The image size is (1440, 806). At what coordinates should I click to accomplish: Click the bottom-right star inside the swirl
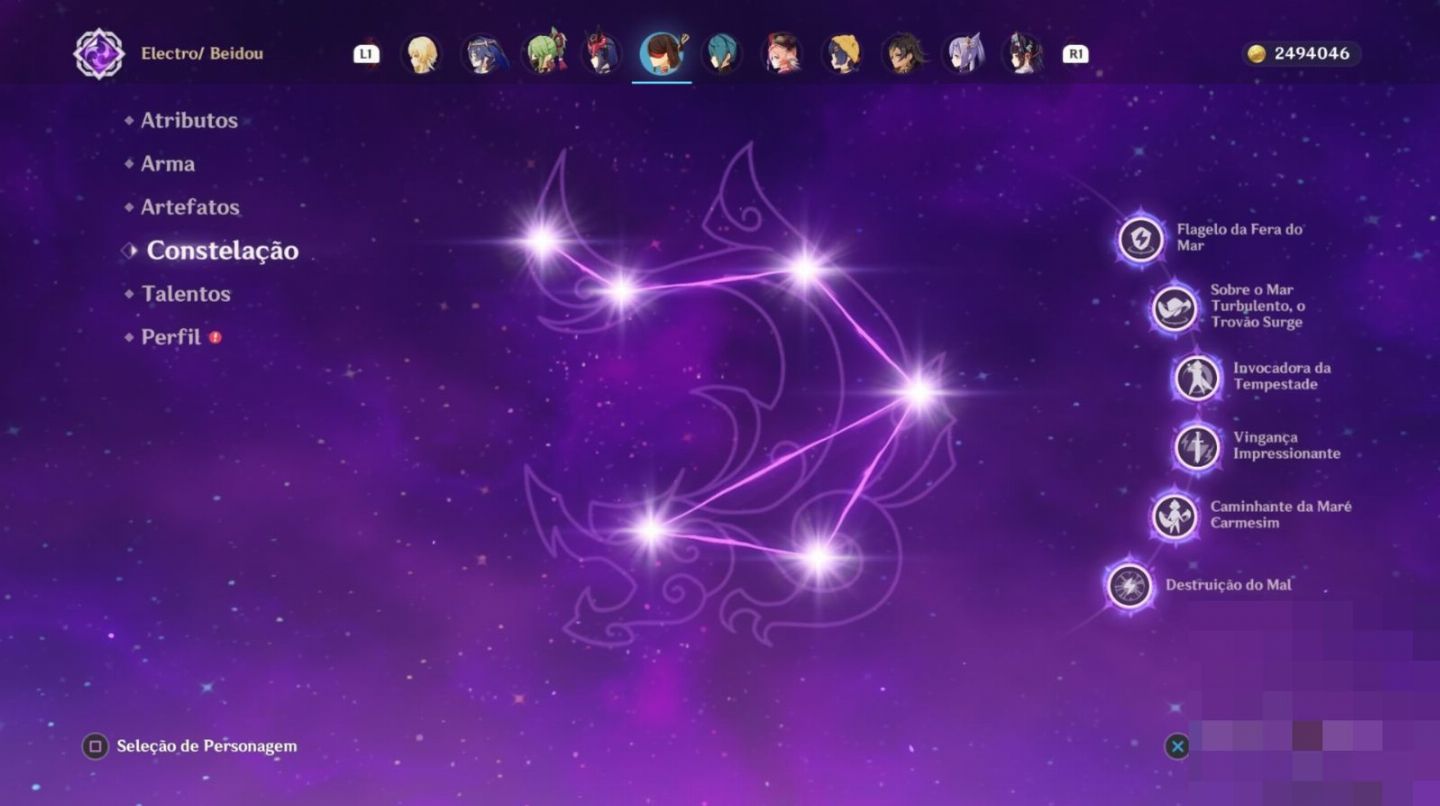[818, 556]
